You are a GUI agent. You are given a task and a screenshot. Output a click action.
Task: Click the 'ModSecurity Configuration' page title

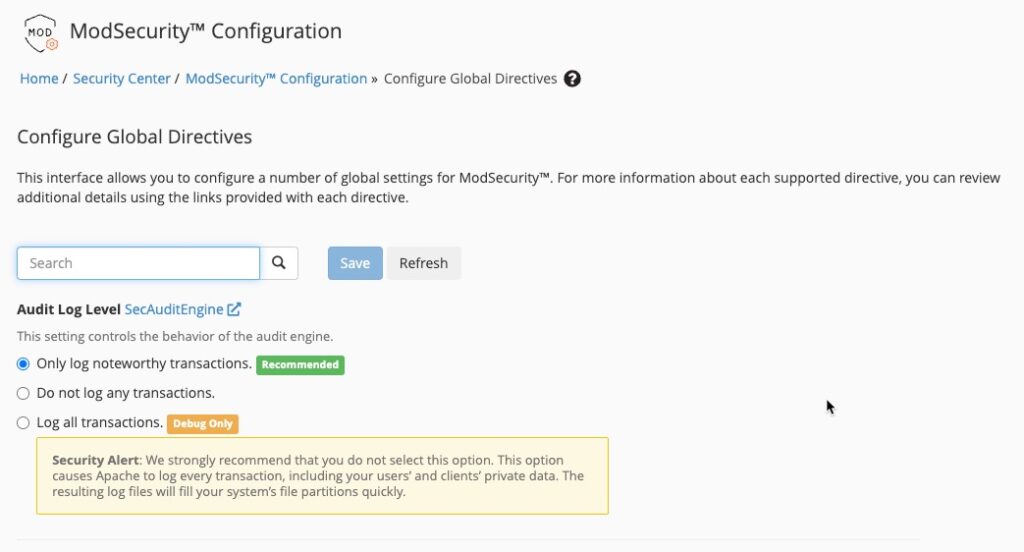point(205,31)
